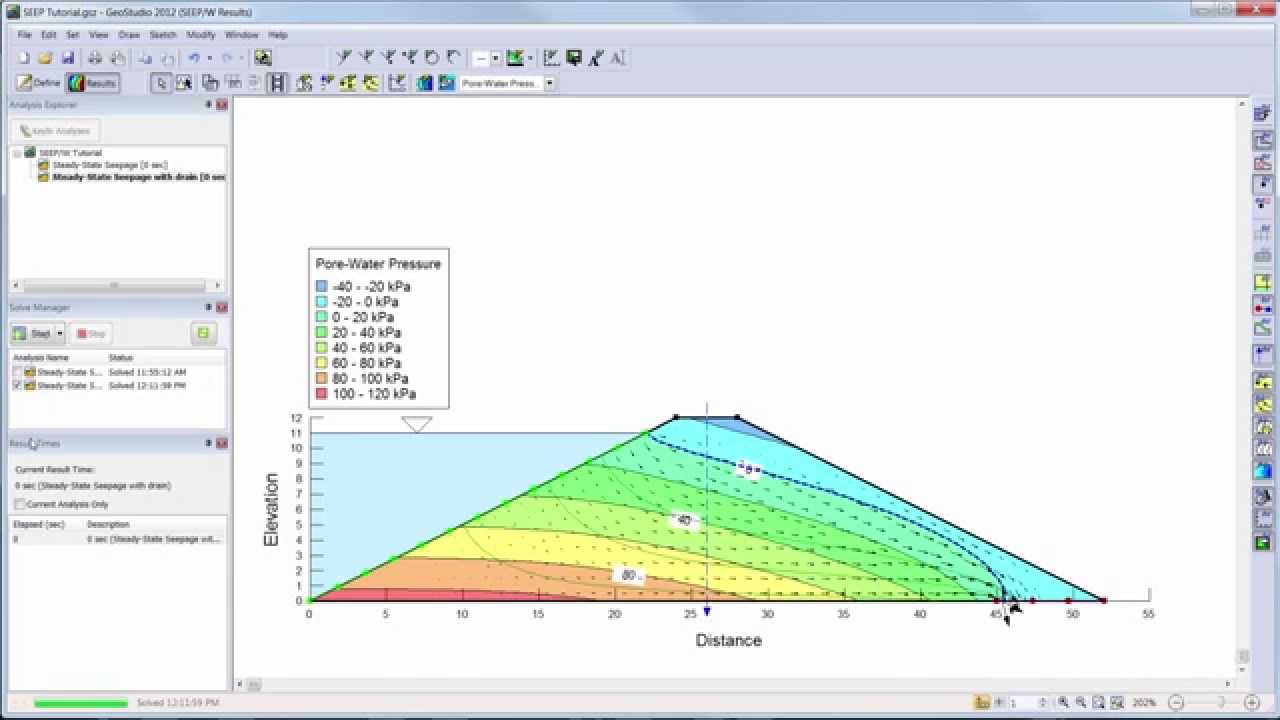Click the vertical scrollbar down arrow
This screenshot has height=720, width=1280.
click(x=1244, y=670)
